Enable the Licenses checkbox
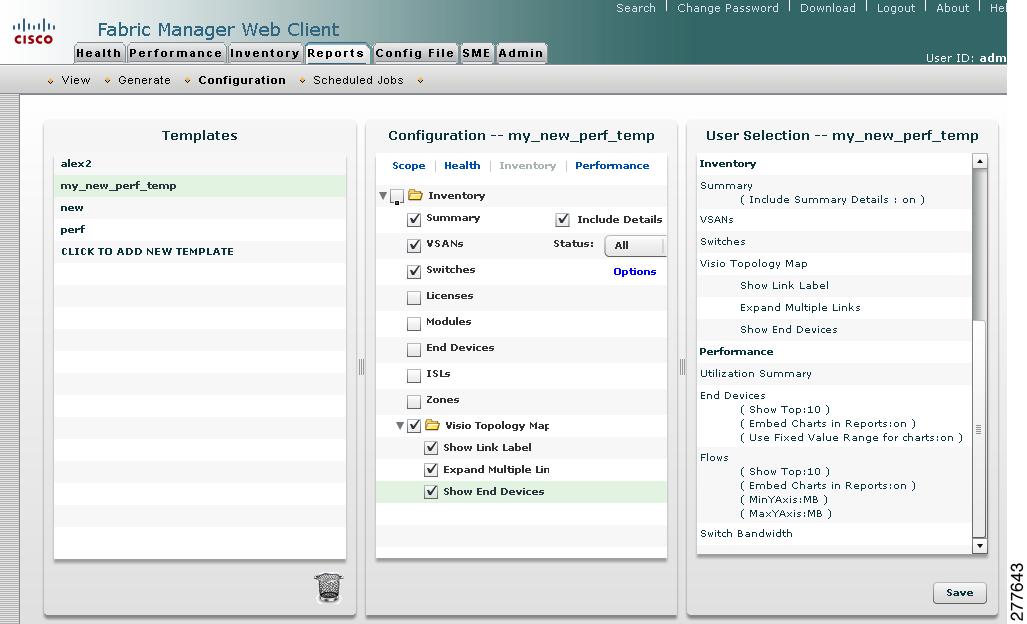 (414, 298)
